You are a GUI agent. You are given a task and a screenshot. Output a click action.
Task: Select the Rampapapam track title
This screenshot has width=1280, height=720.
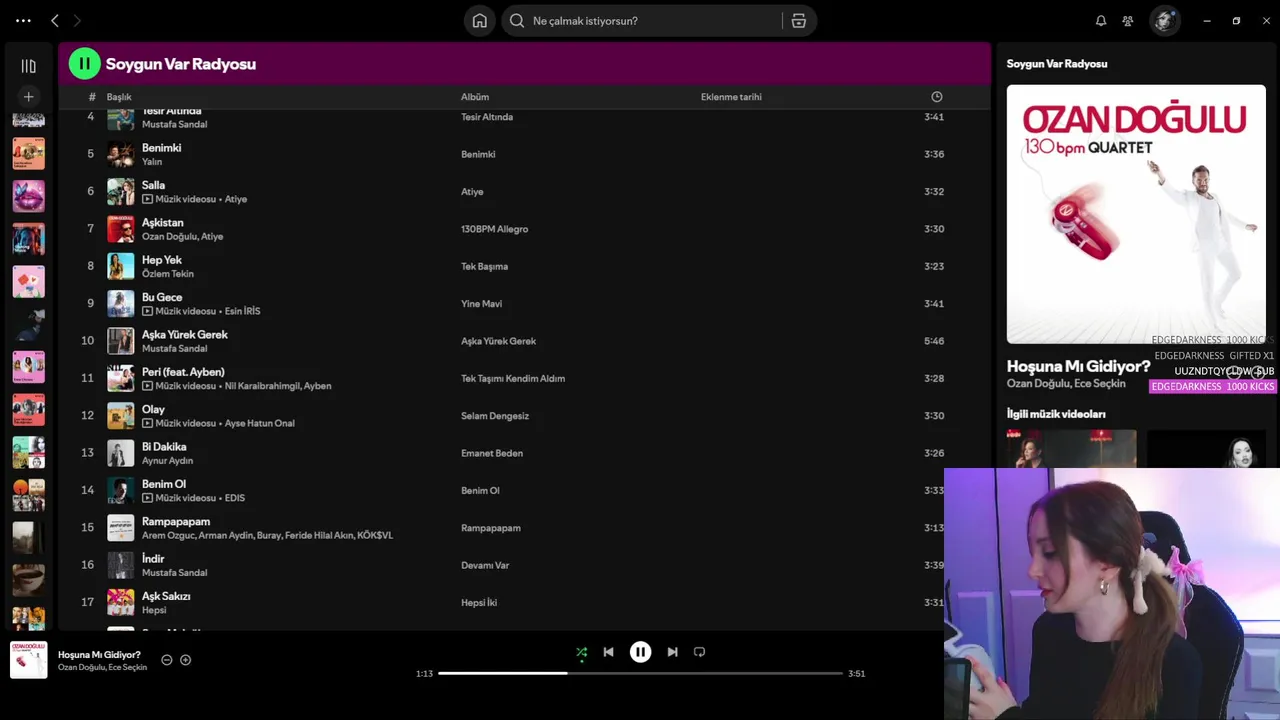176,521
